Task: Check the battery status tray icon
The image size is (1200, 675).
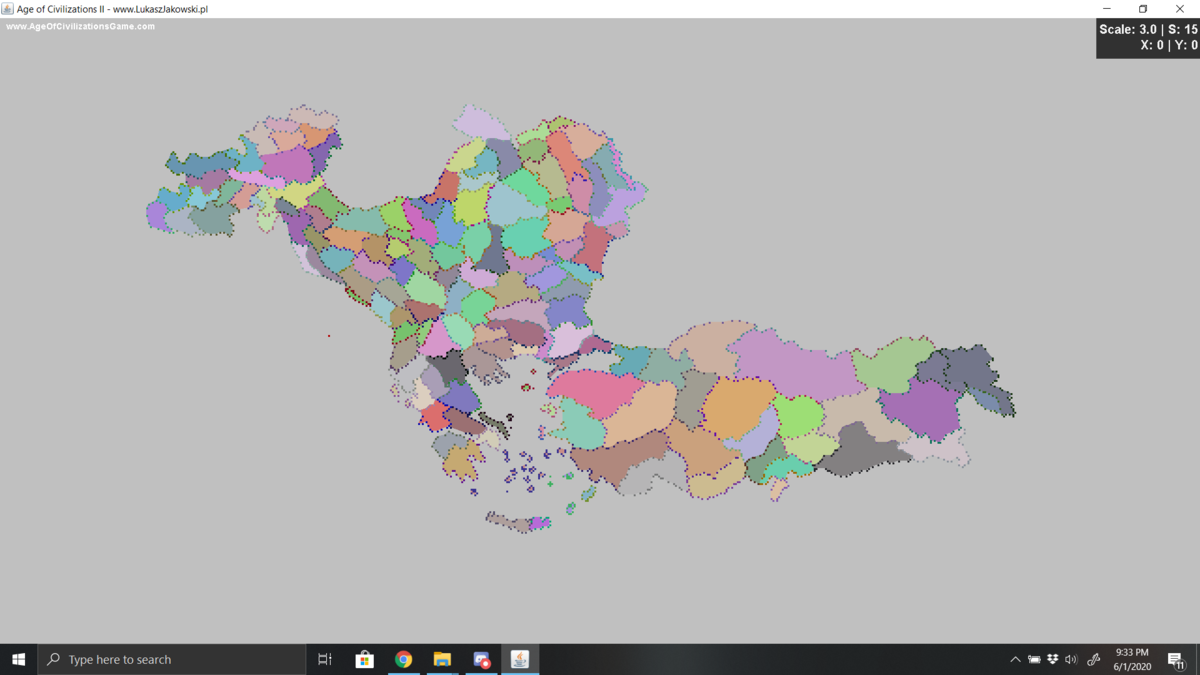Action: (1034, 659)
